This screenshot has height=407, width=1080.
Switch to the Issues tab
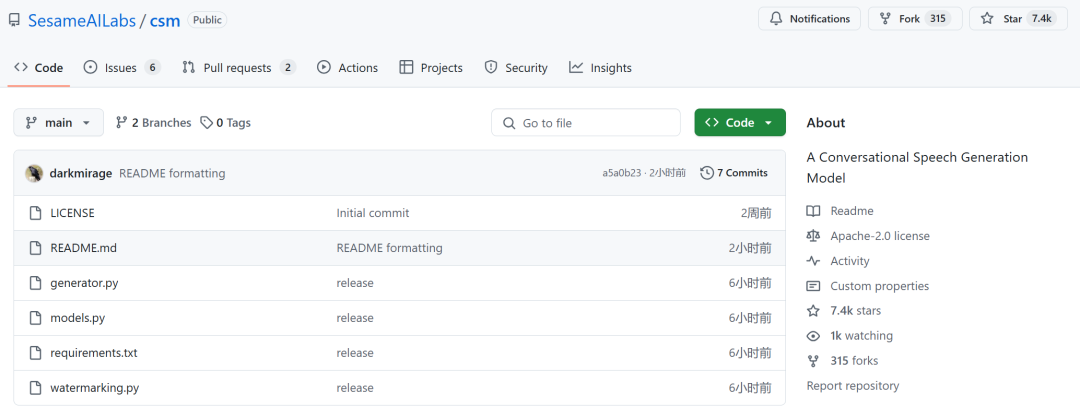point(120,68)
